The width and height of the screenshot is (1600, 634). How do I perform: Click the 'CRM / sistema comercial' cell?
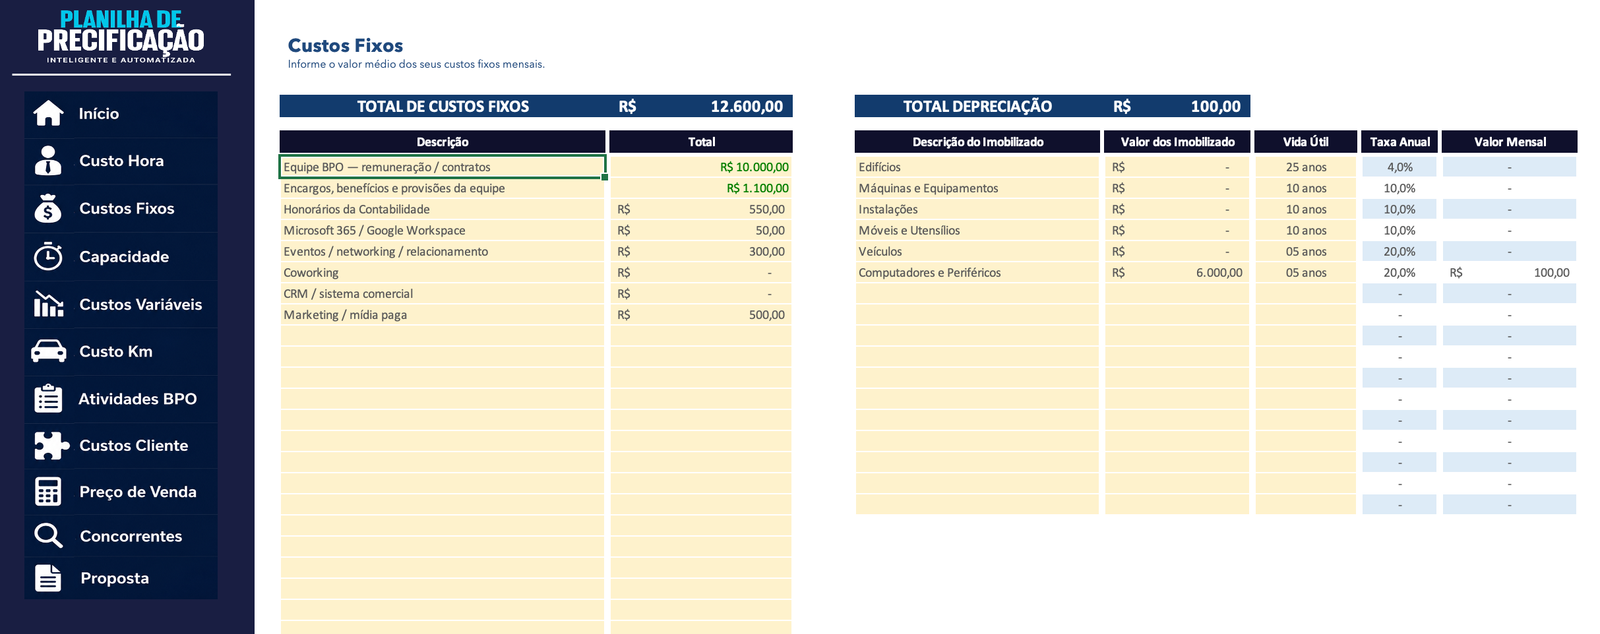(443, 293)
